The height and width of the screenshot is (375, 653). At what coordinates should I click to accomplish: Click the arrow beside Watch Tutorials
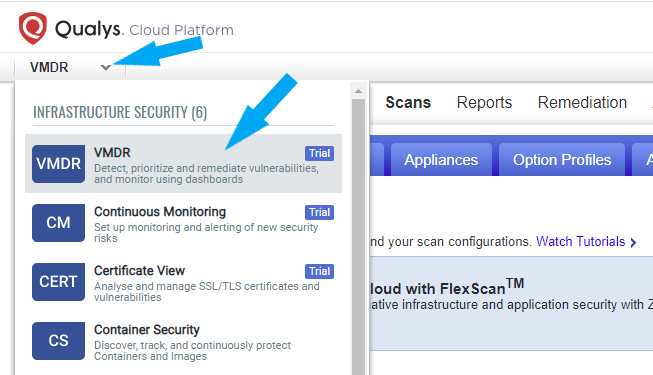click(633, 242)
